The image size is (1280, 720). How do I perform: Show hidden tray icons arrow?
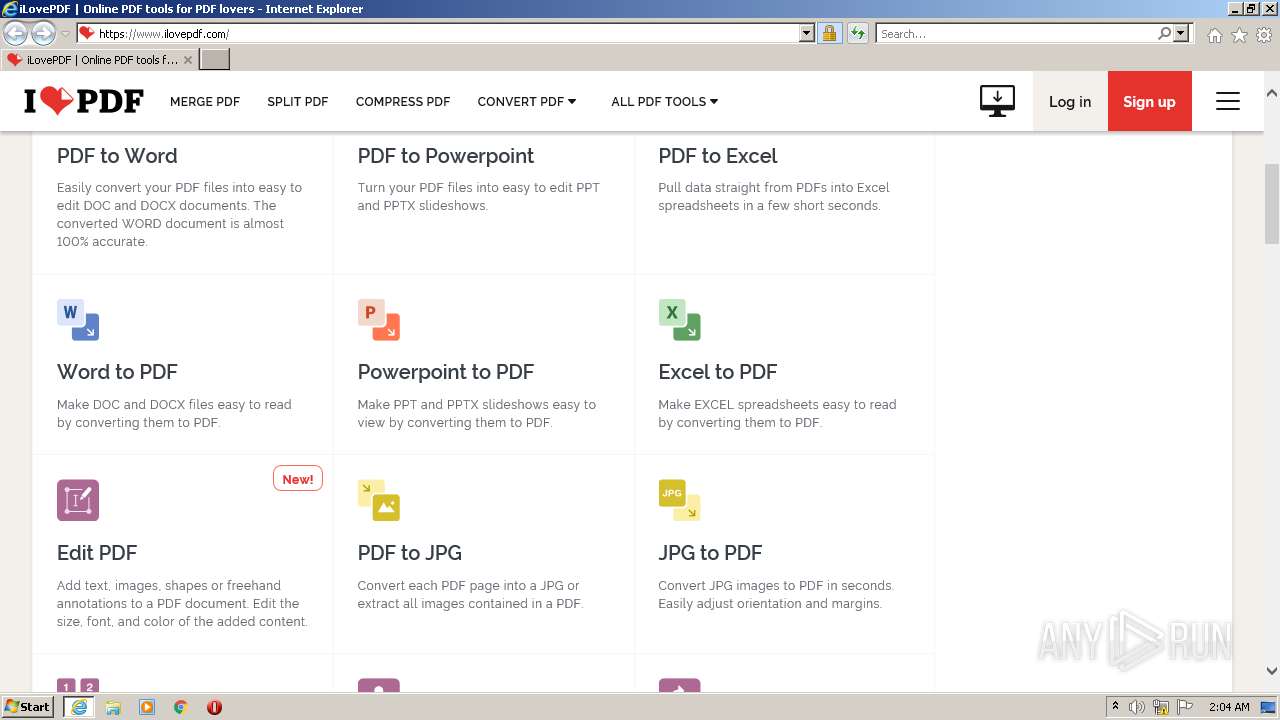click(x=1115, y=707)
